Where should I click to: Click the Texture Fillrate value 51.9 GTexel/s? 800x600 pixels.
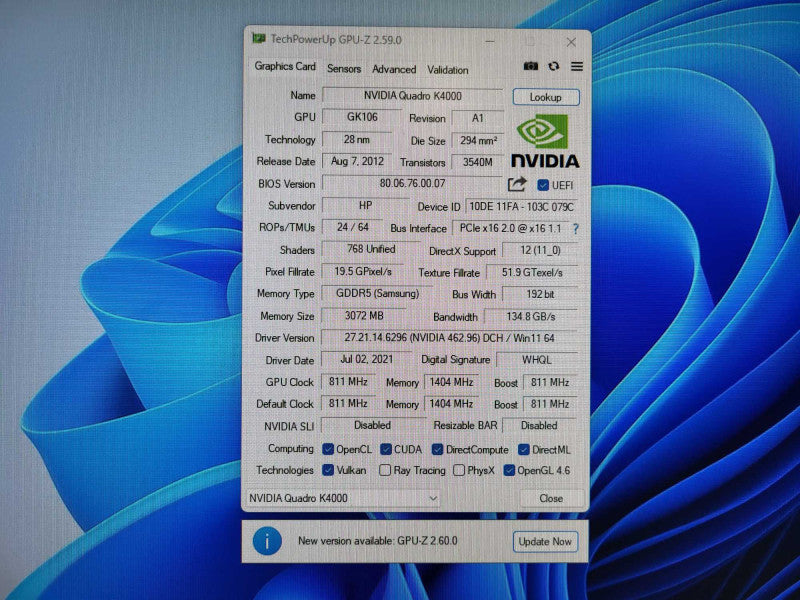tap(532, 272)
